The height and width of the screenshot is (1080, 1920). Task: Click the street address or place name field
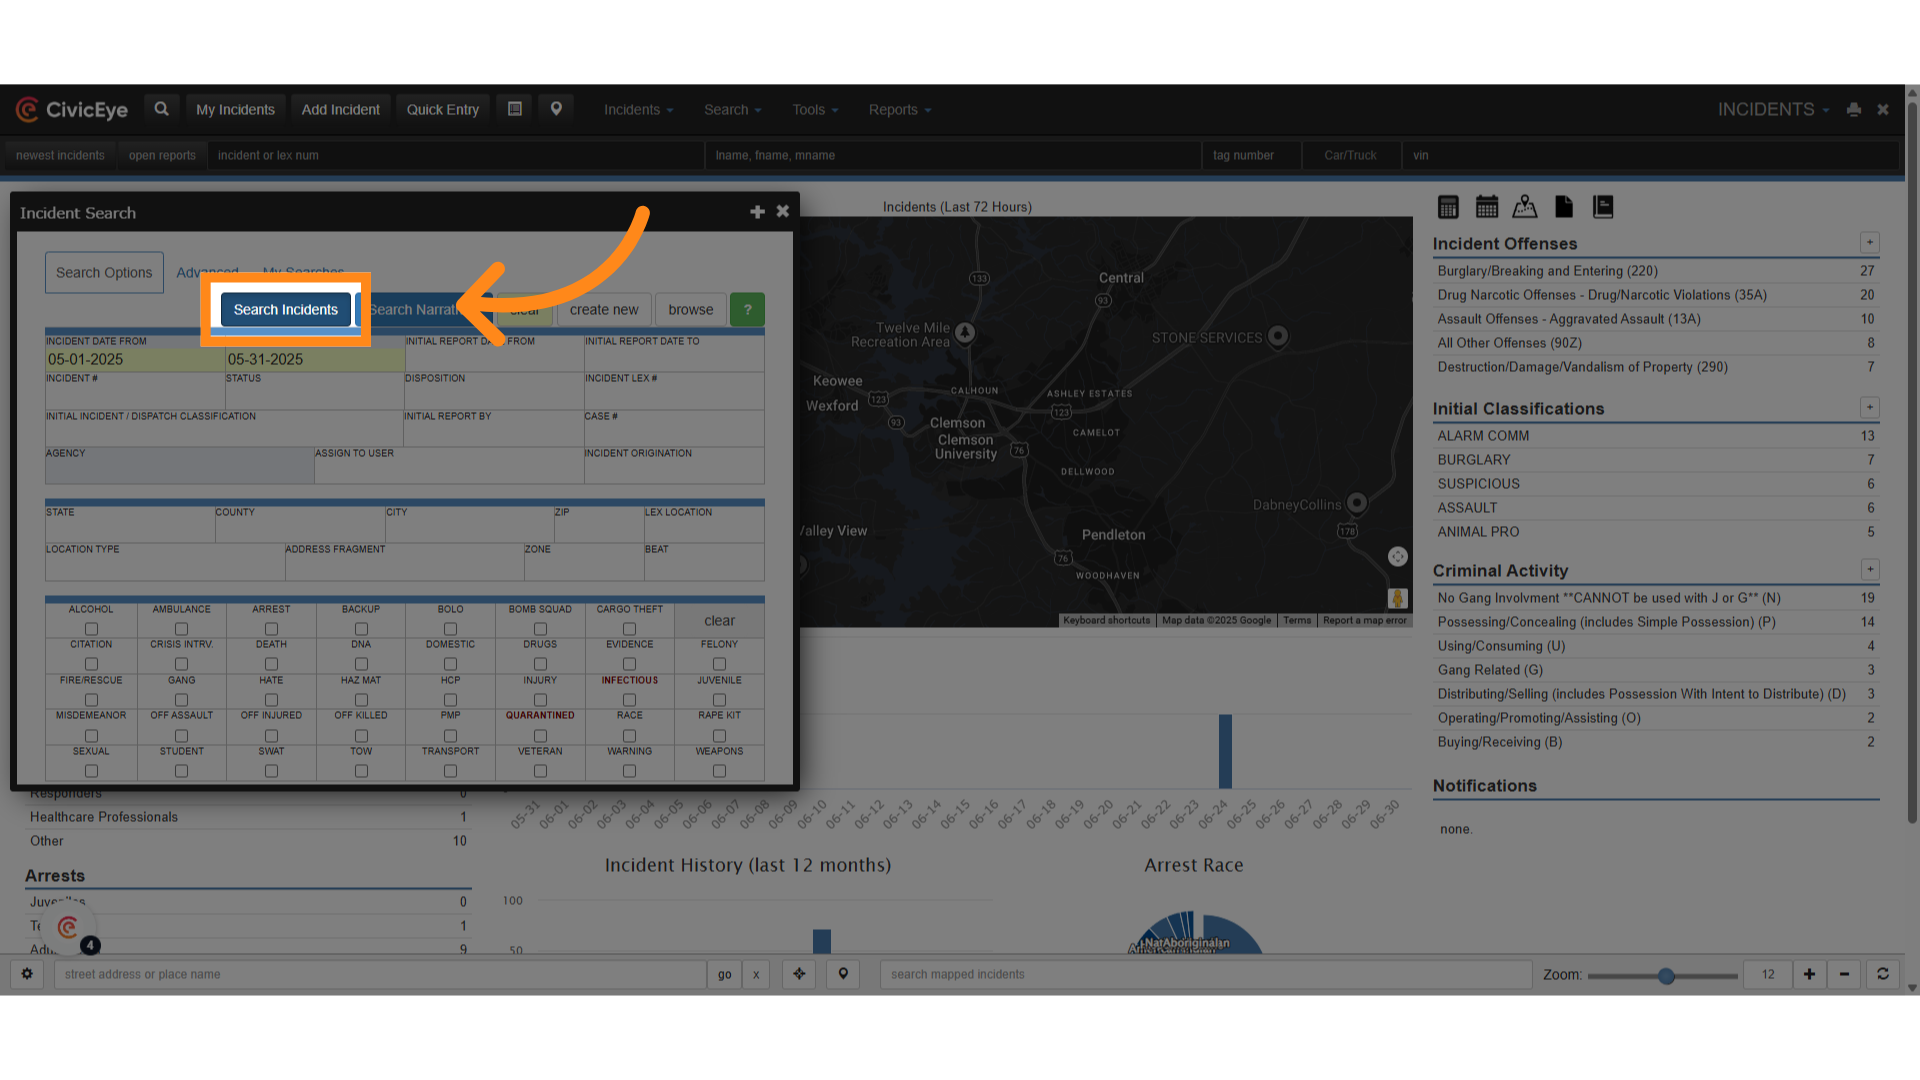coord(380,974)
